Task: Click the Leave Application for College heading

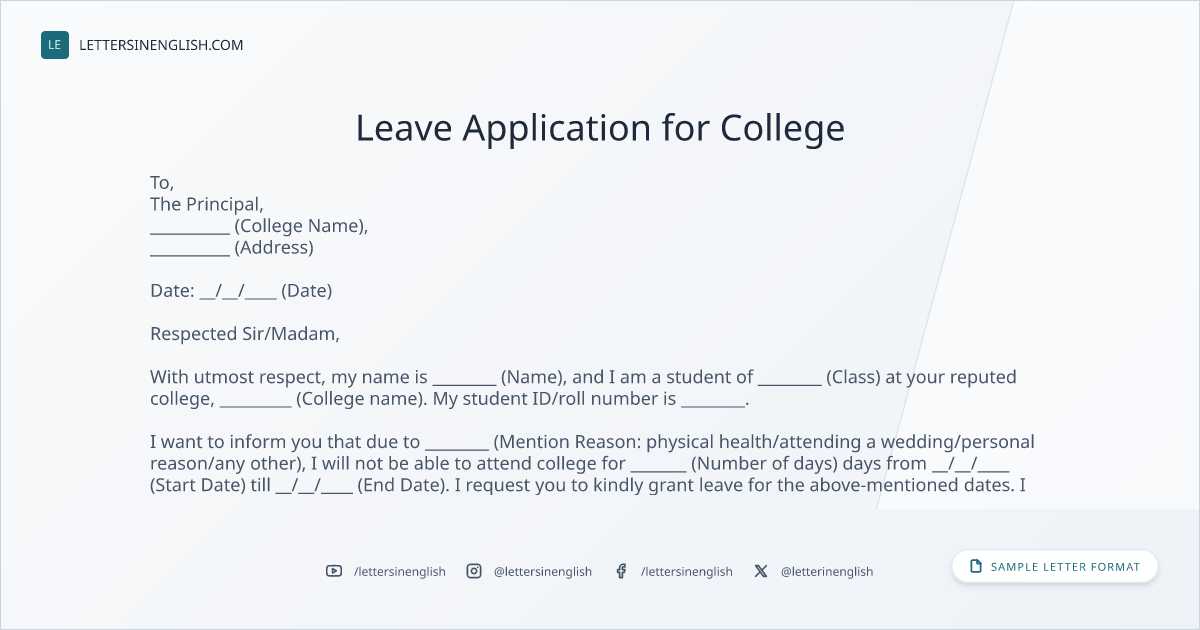Action: point(600,128)
